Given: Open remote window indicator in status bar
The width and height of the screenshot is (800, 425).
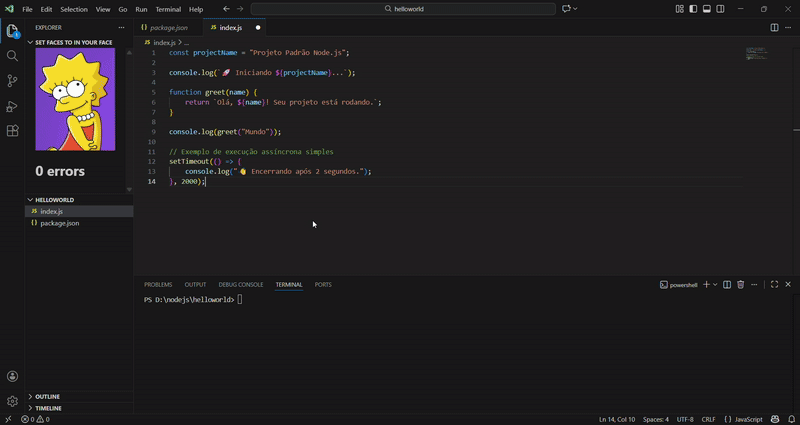Looking at the screenshot, I should 8,419.
